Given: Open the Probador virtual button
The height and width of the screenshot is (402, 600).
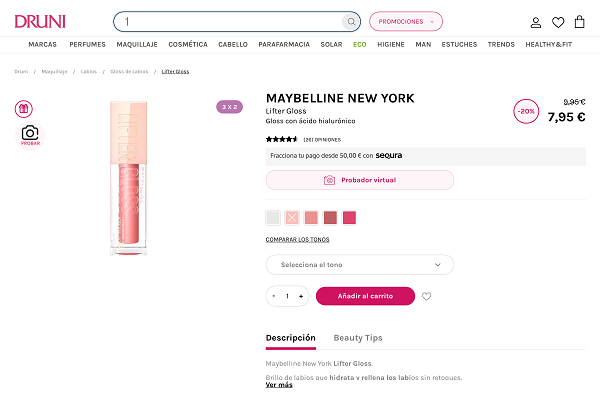Looking at the screenshot, I should click(359, 180).
